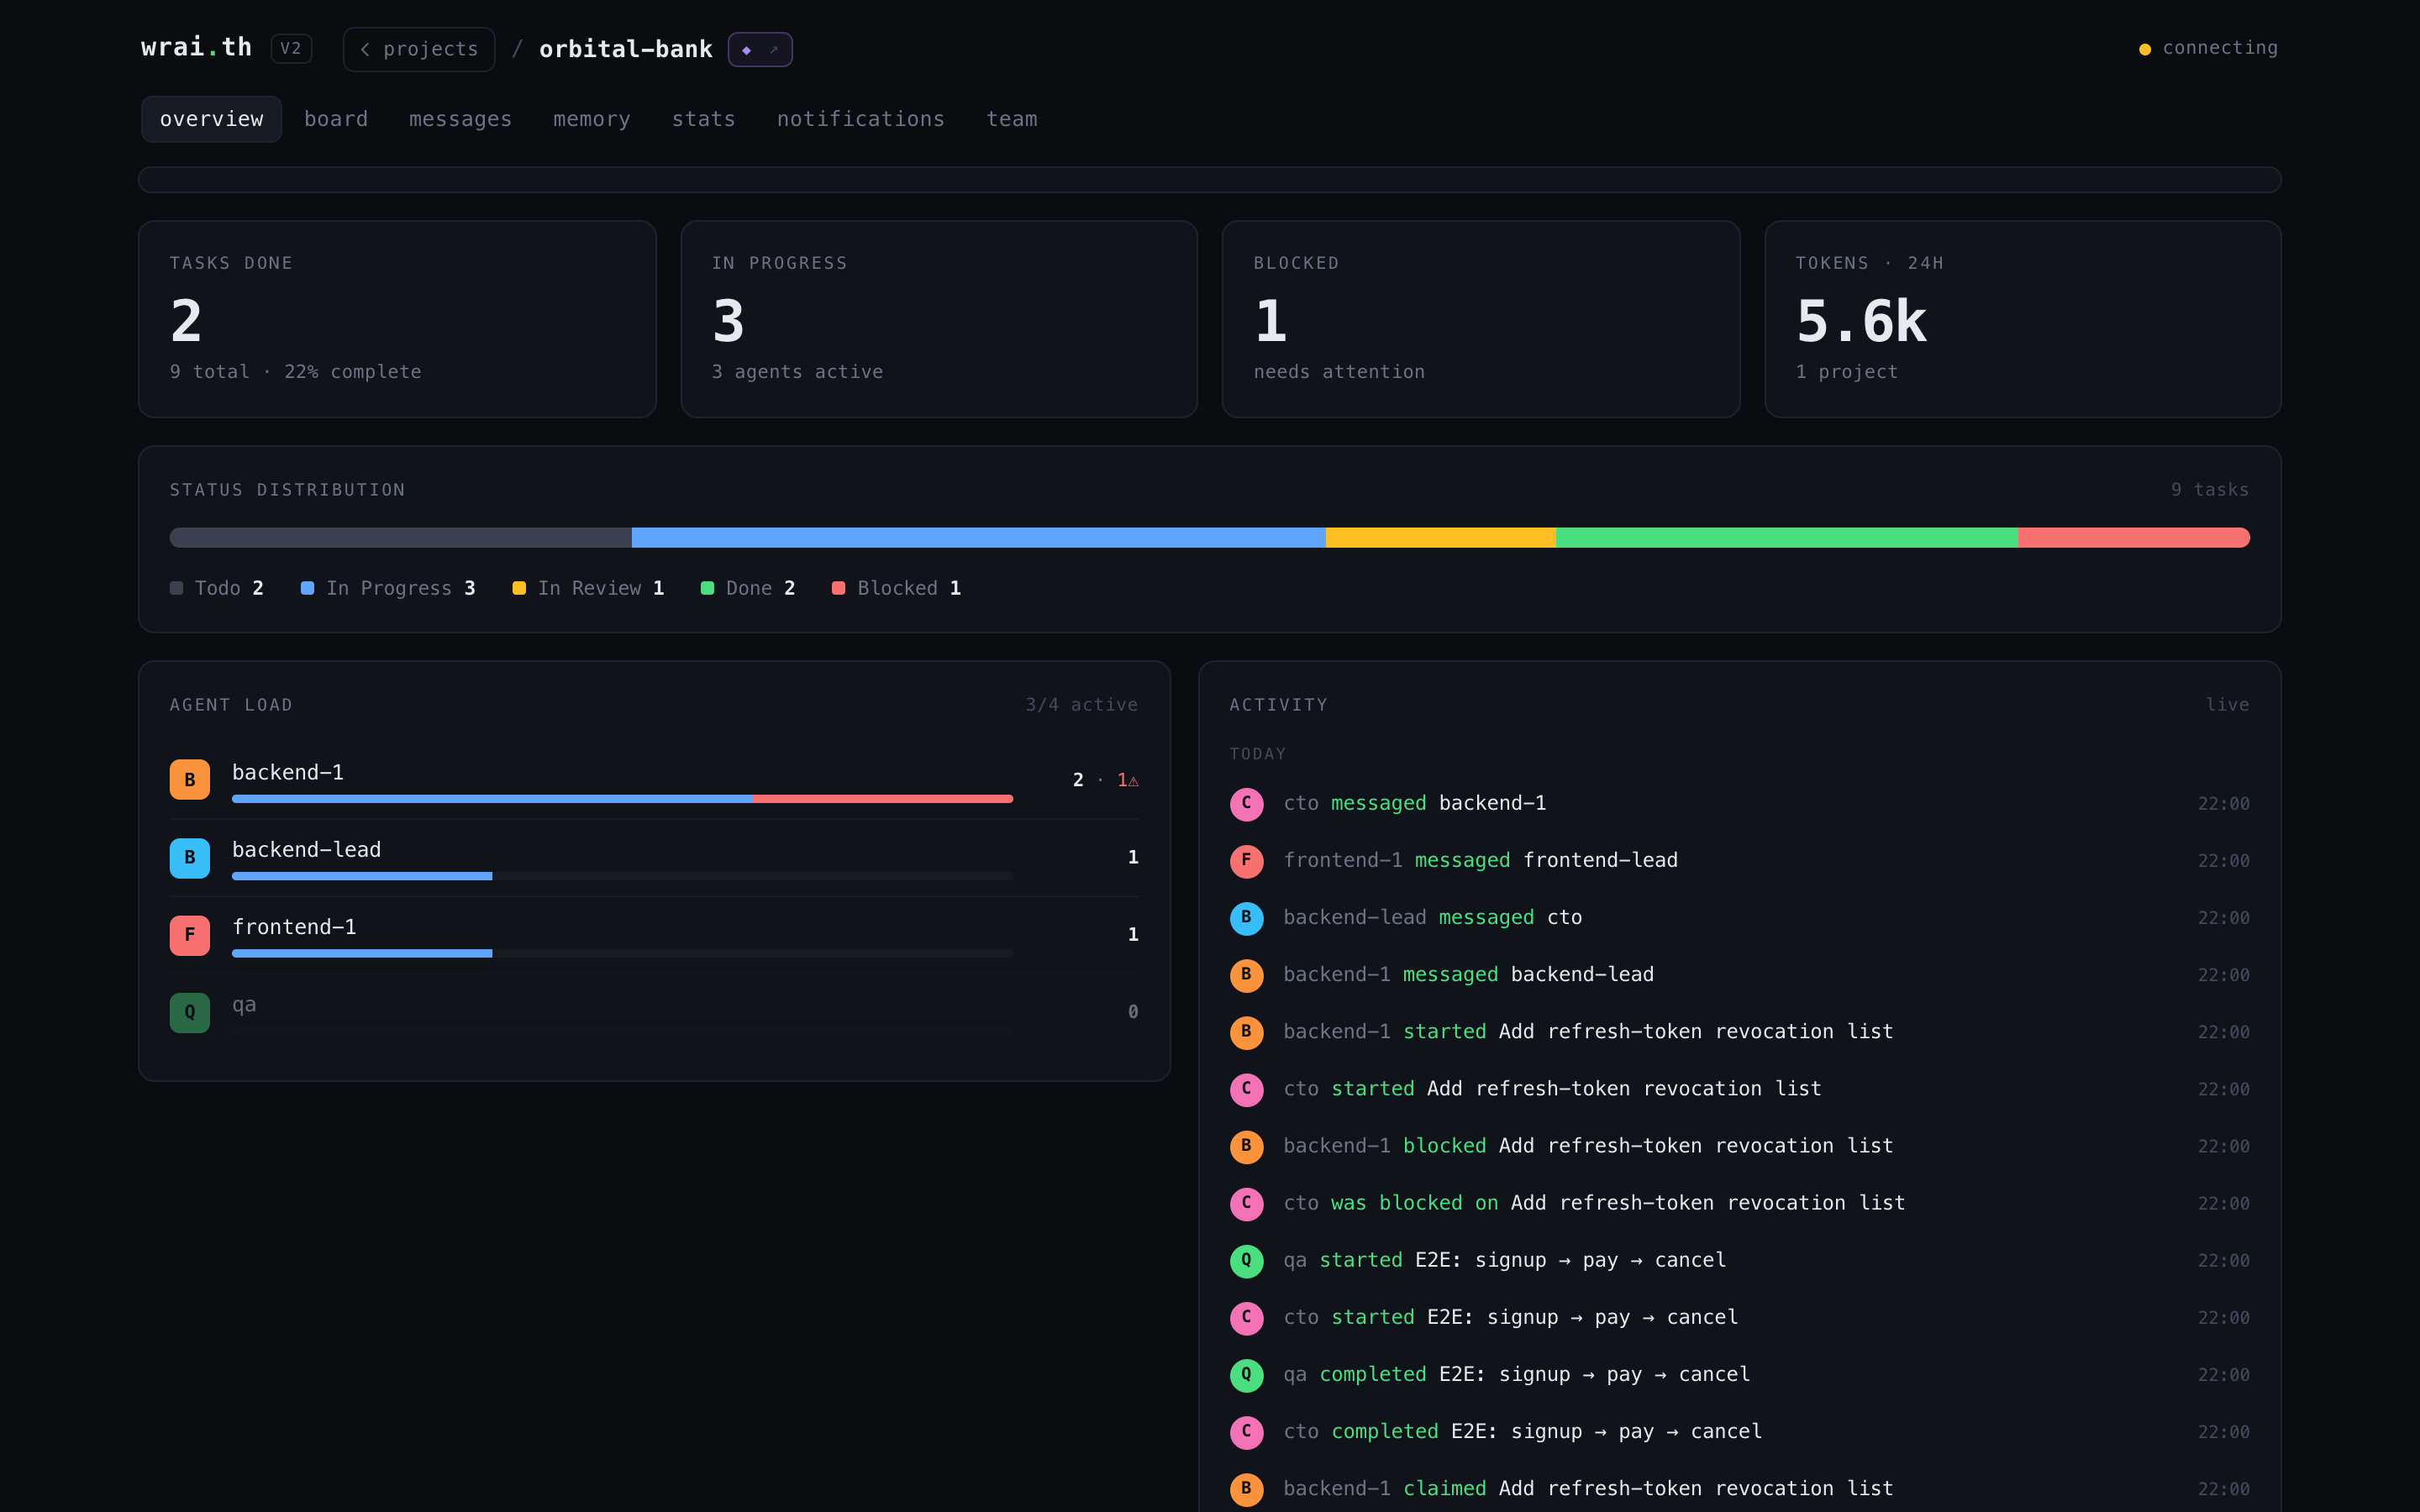
Task: Click the Blocked red legend swatch
Action: (x=838, y=588)
